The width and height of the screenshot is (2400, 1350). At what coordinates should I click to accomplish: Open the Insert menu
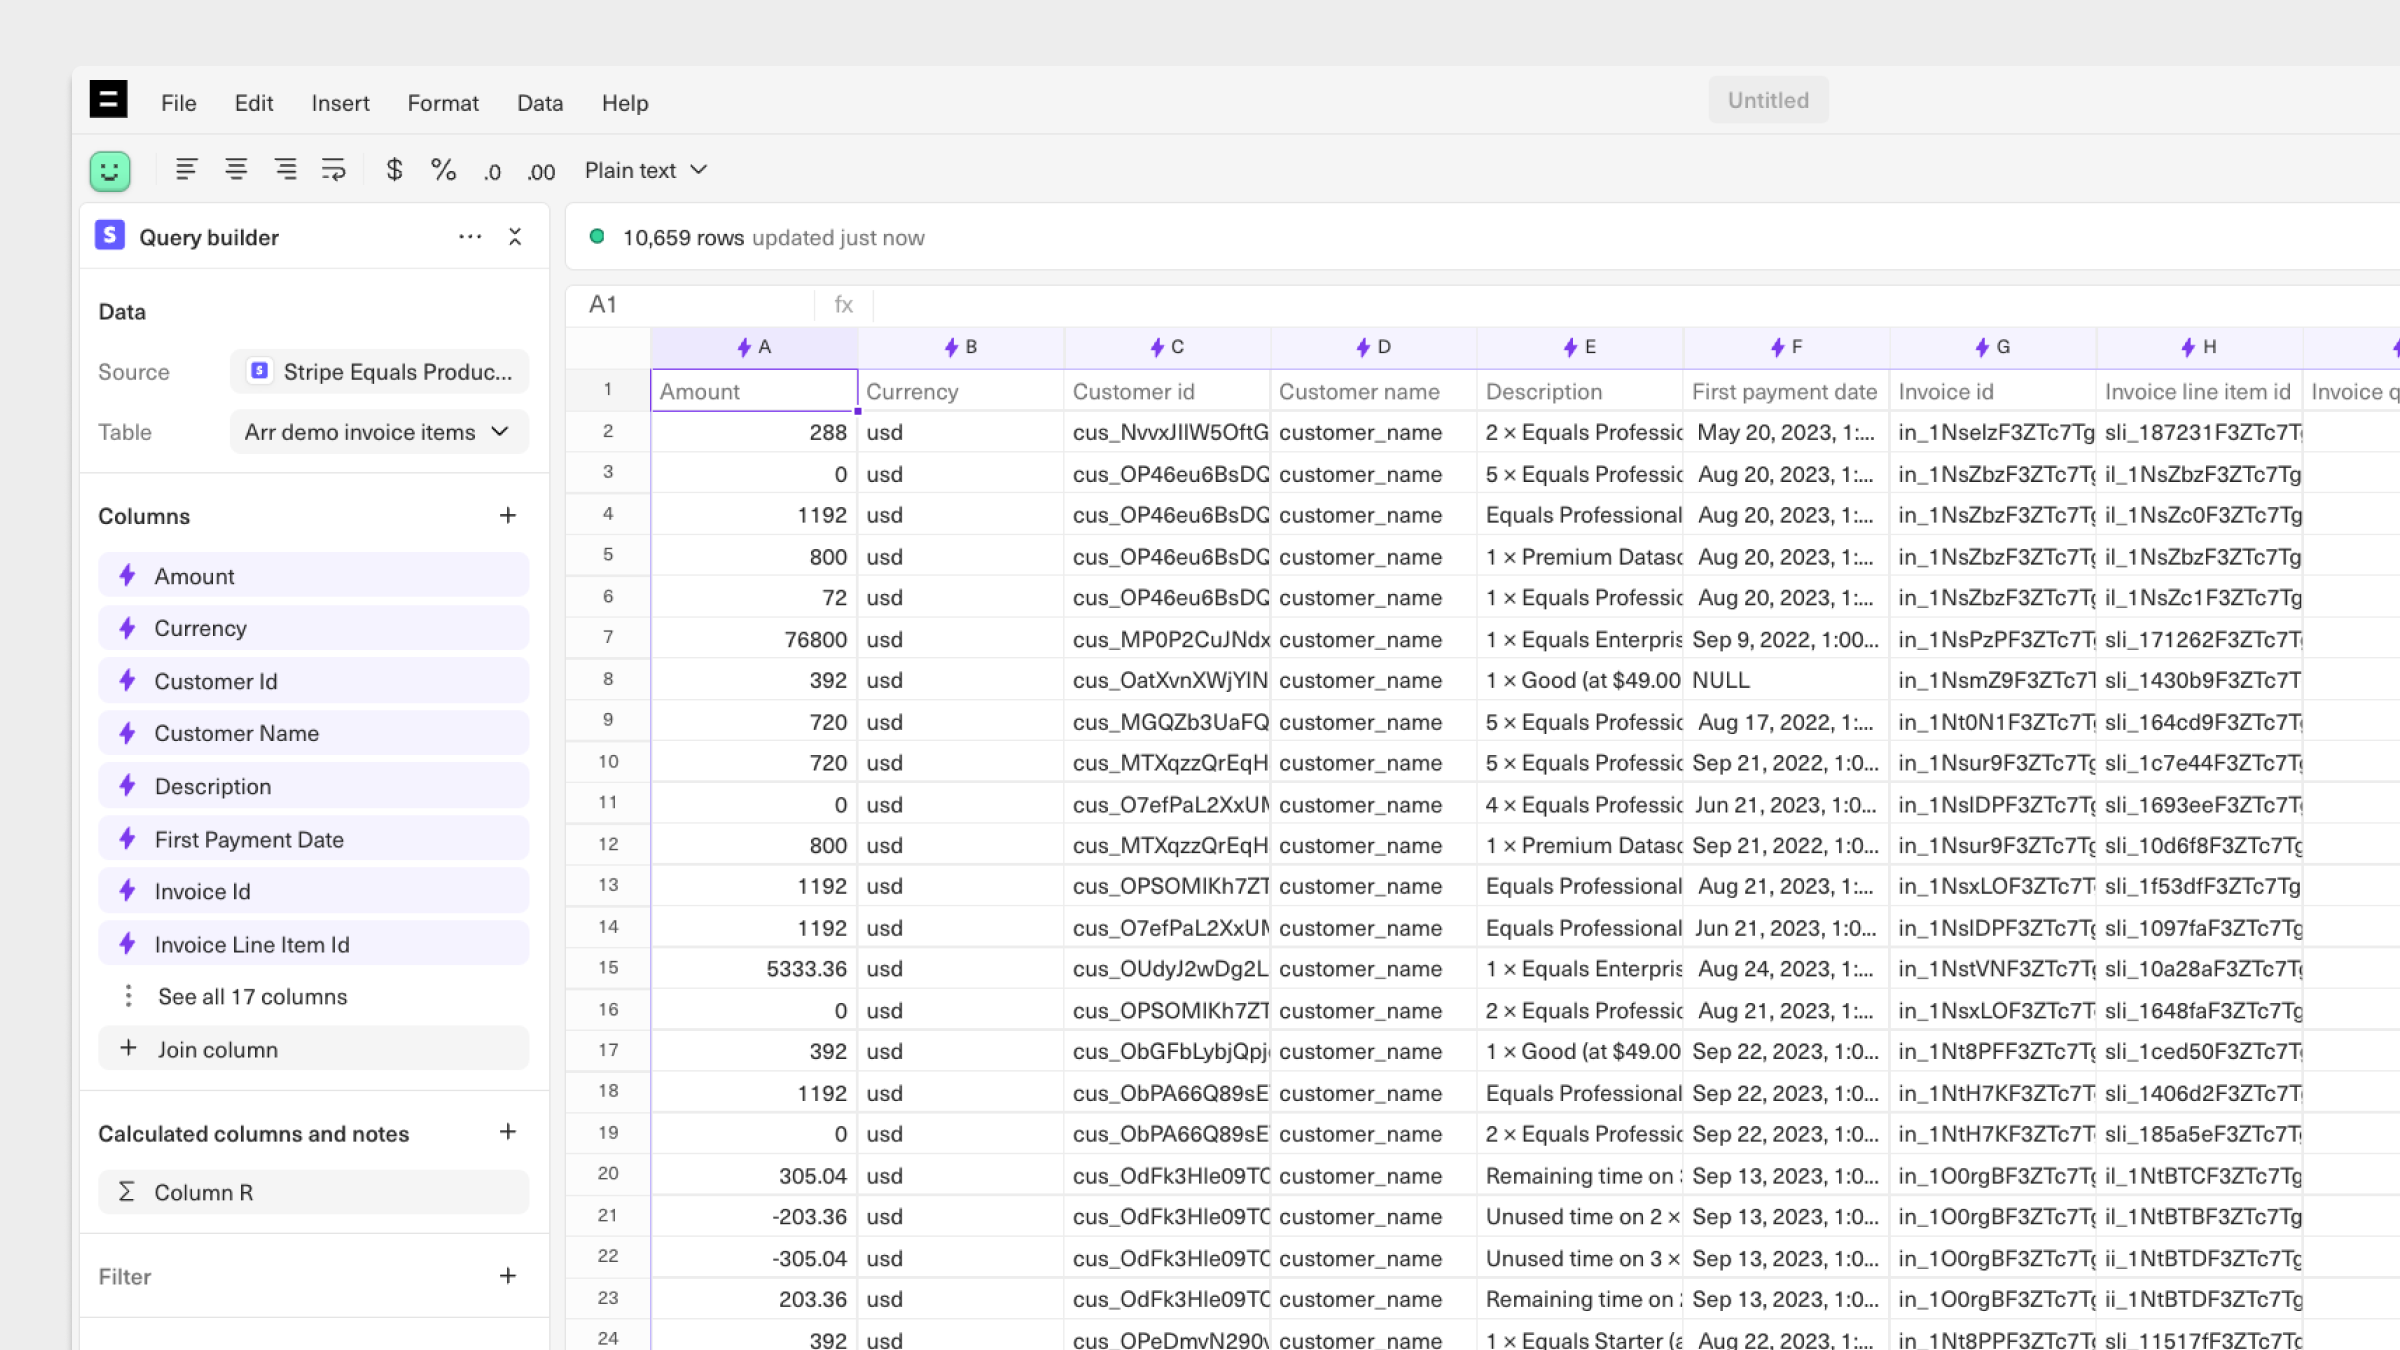[340, 103]
